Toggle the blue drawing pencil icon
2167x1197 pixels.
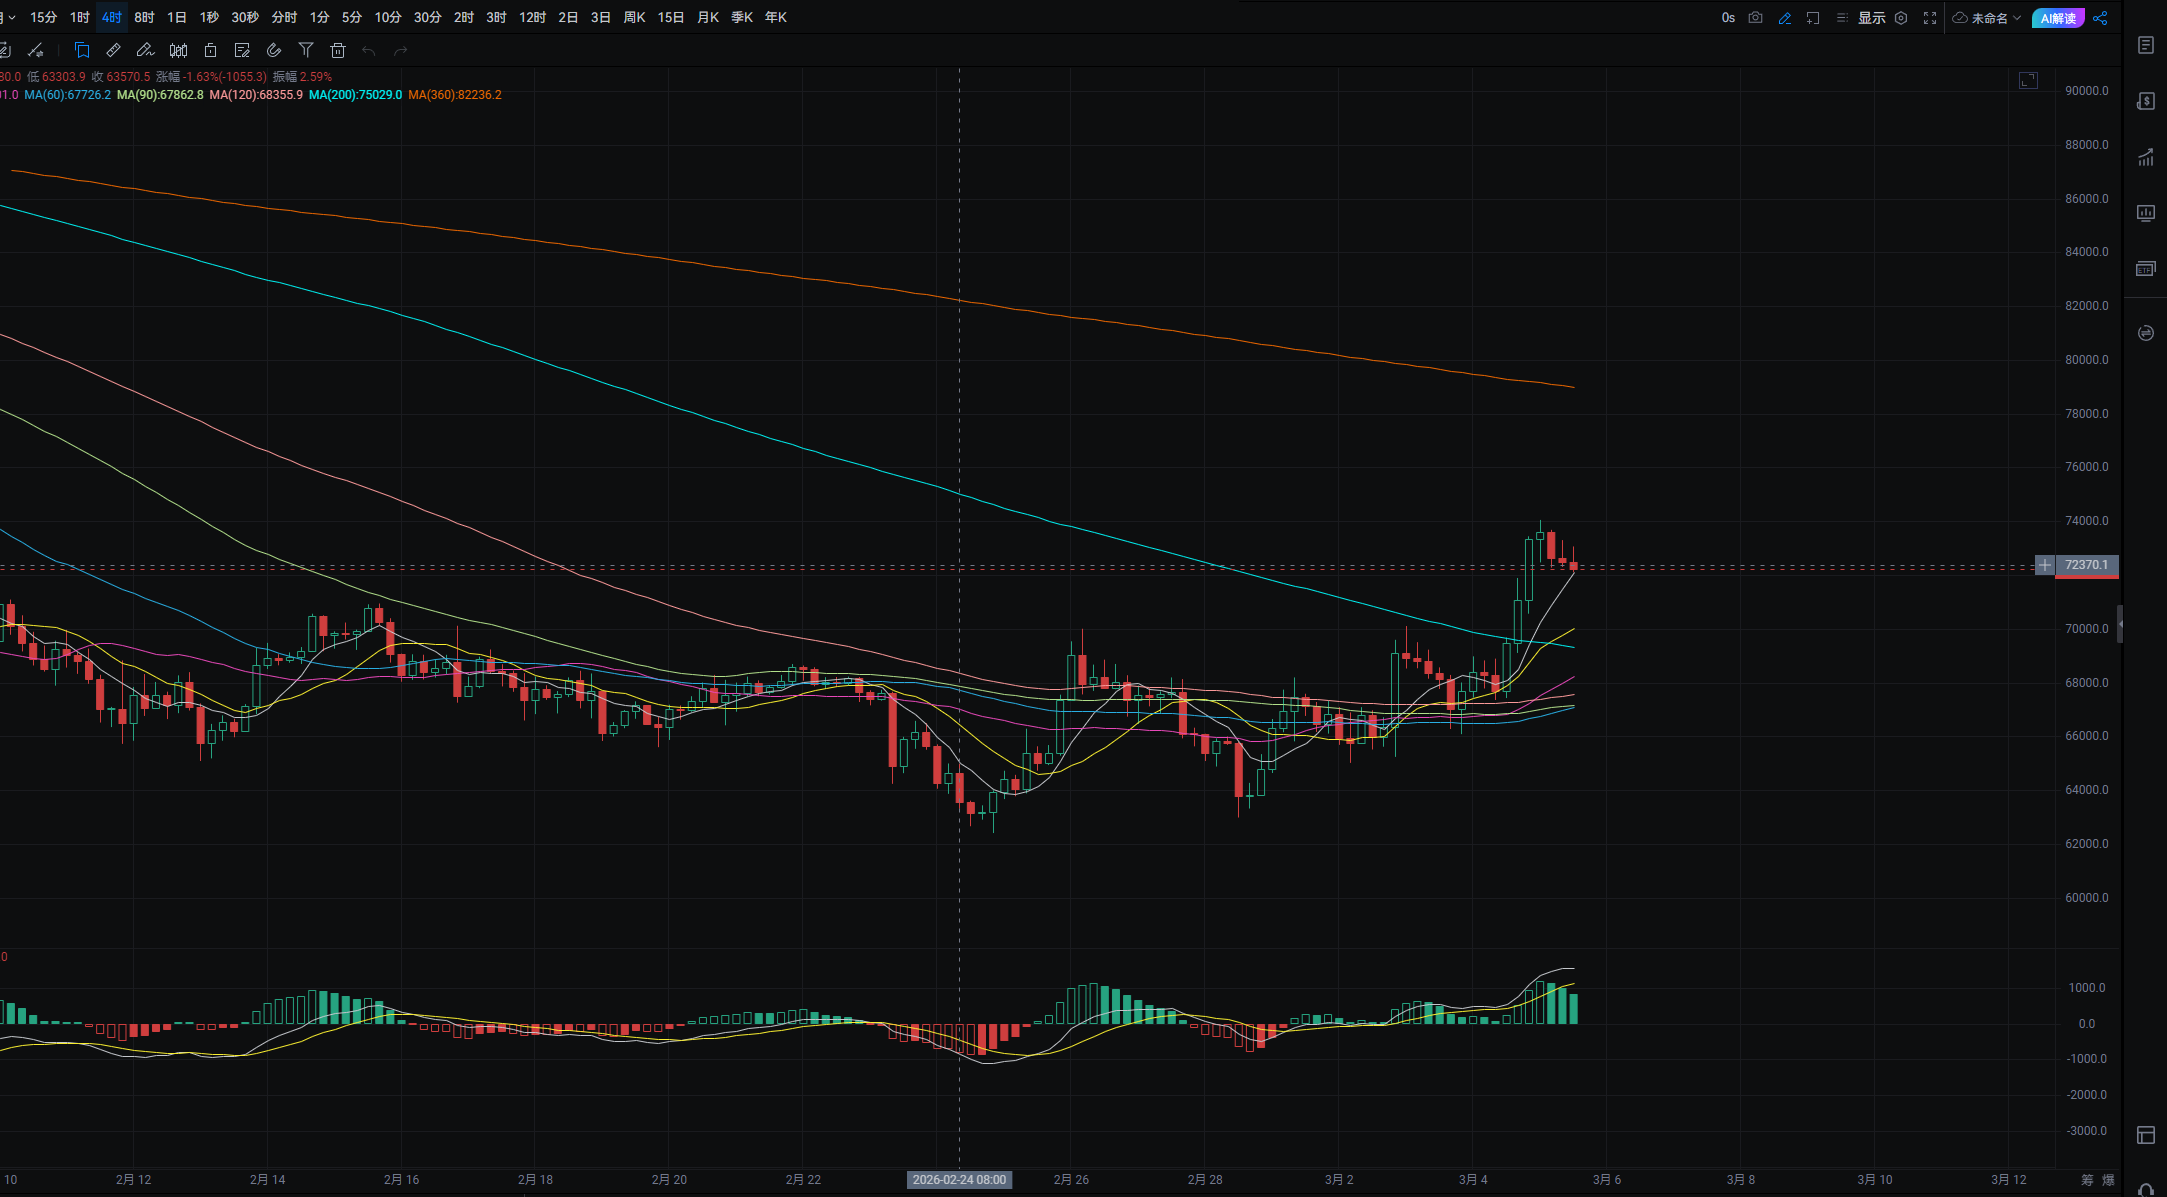1785,18
